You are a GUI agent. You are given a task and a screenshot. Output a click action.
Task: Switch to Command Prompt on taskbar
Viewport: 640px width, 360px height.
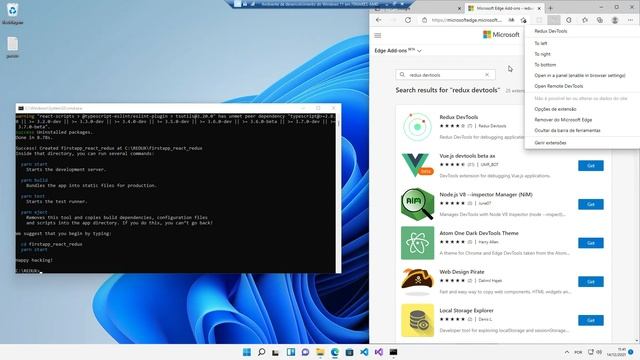pos(393,352)
